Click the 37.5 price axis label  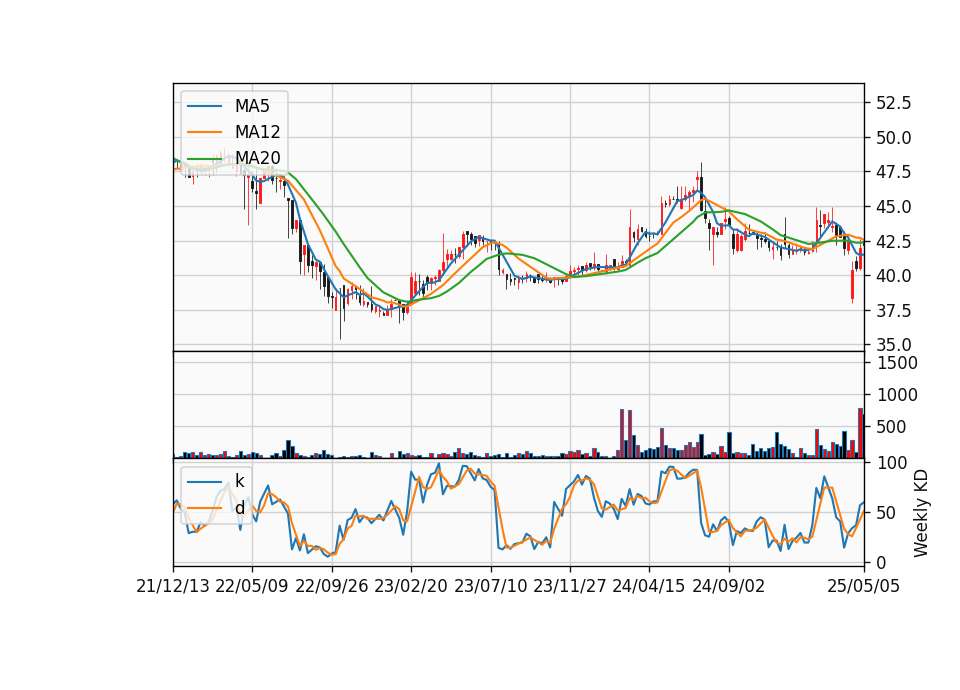893,310
